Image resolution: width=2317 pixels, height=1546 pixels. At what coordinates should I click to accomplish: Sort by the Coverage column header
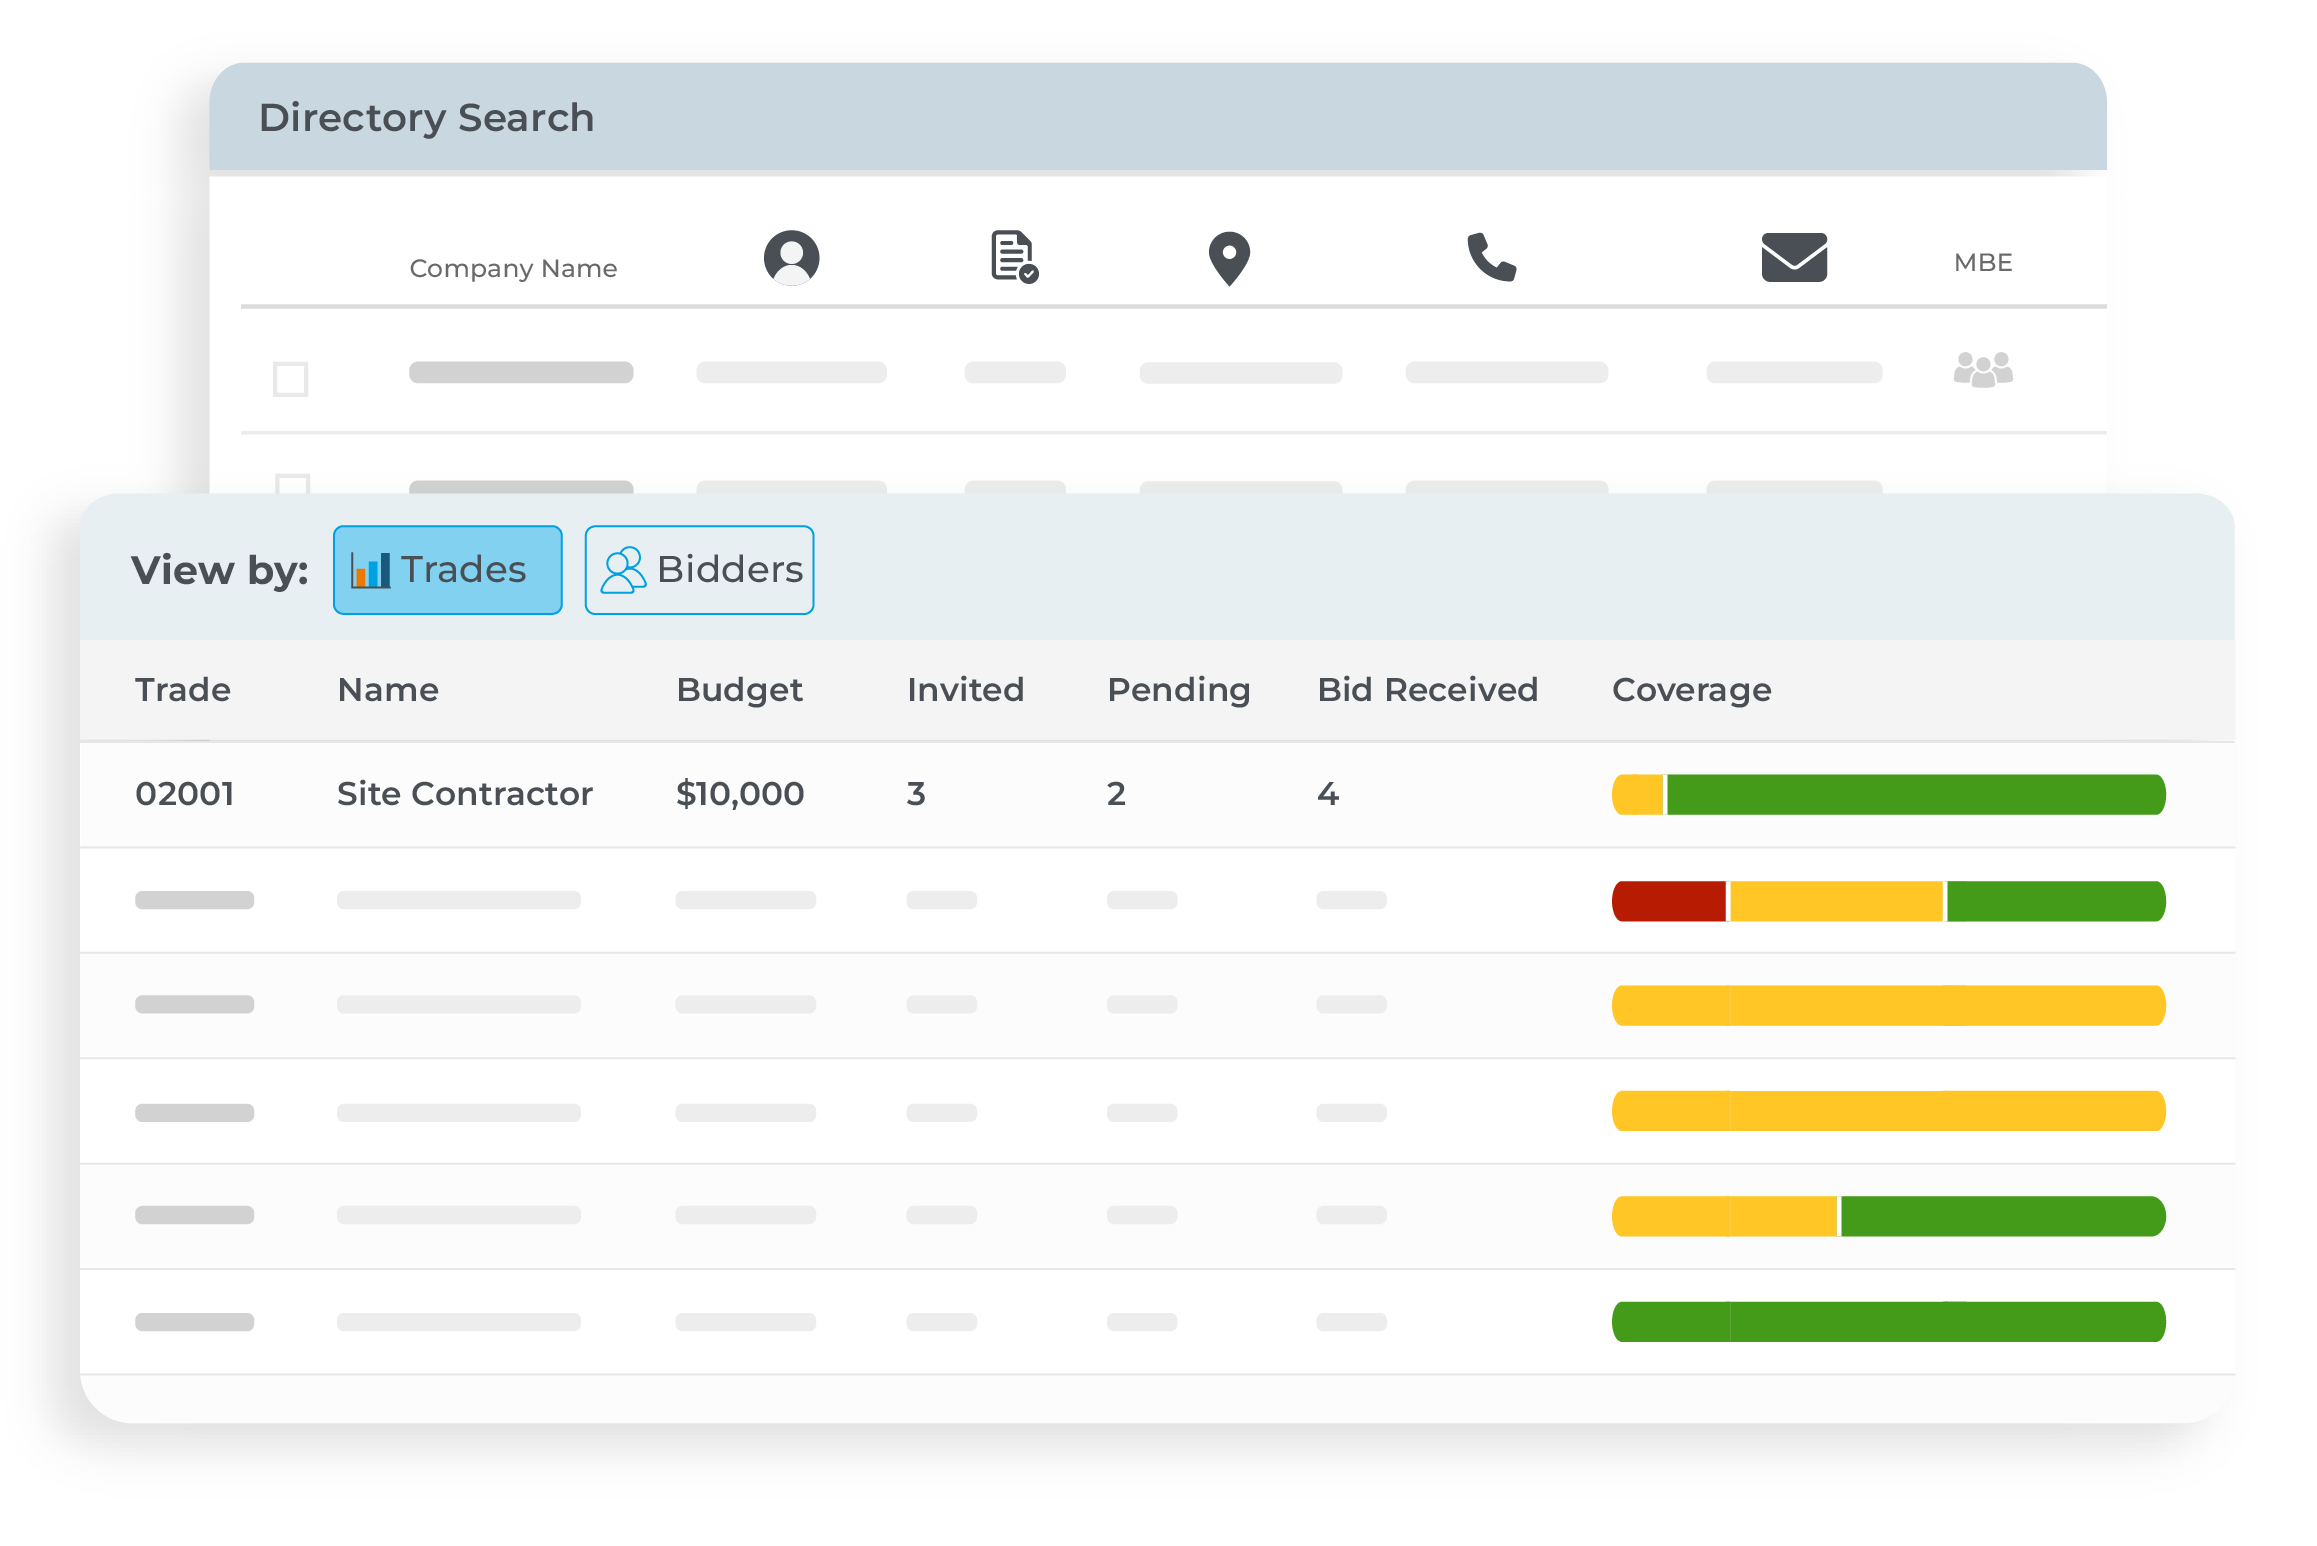[x=1691, y=689]
